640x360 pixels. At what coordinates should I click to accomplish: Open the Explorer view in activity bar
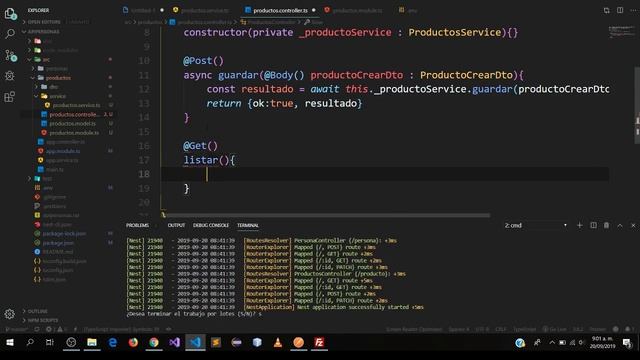pyautogui.click(x=10, y=13)
